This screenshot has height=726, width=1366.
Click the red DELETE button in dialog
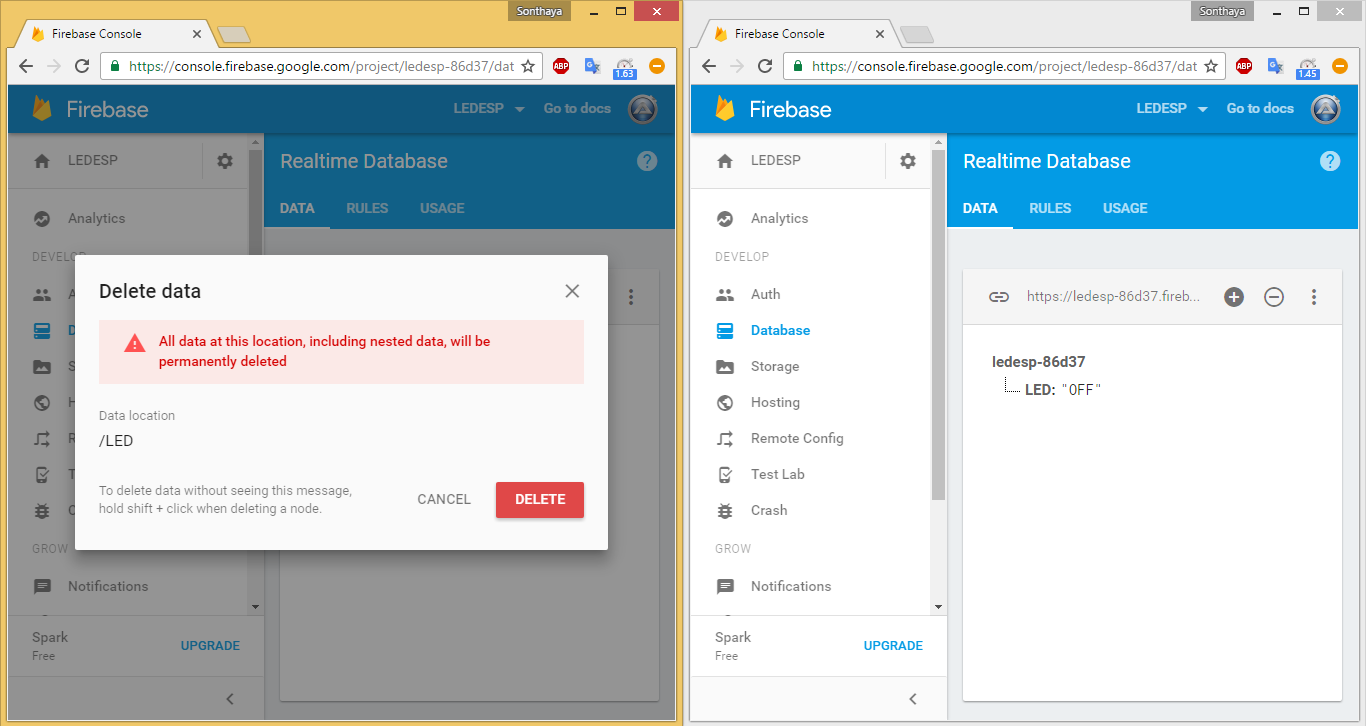tap(540, 500)
